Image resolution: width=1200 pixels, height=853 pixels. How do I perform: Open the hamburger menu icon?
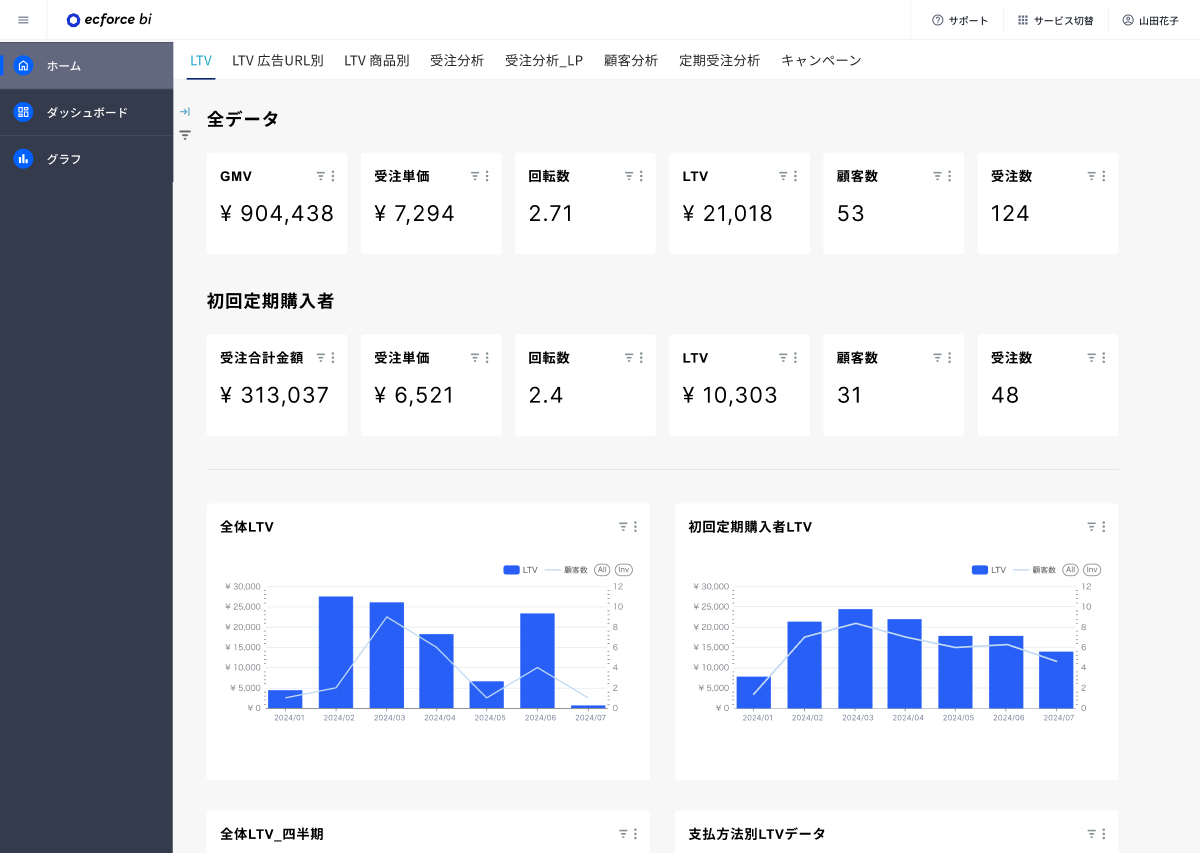pyautogui.click(x=23, y=20)
